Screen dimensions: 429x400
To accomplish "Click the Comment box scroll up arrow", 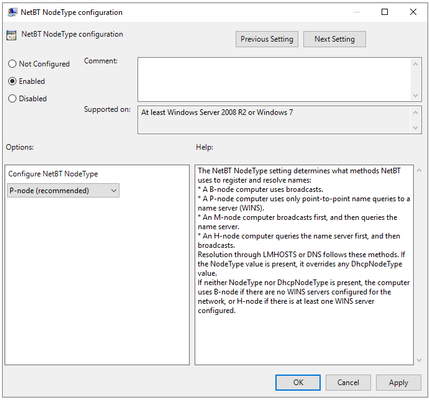I will tap(415, 64).
